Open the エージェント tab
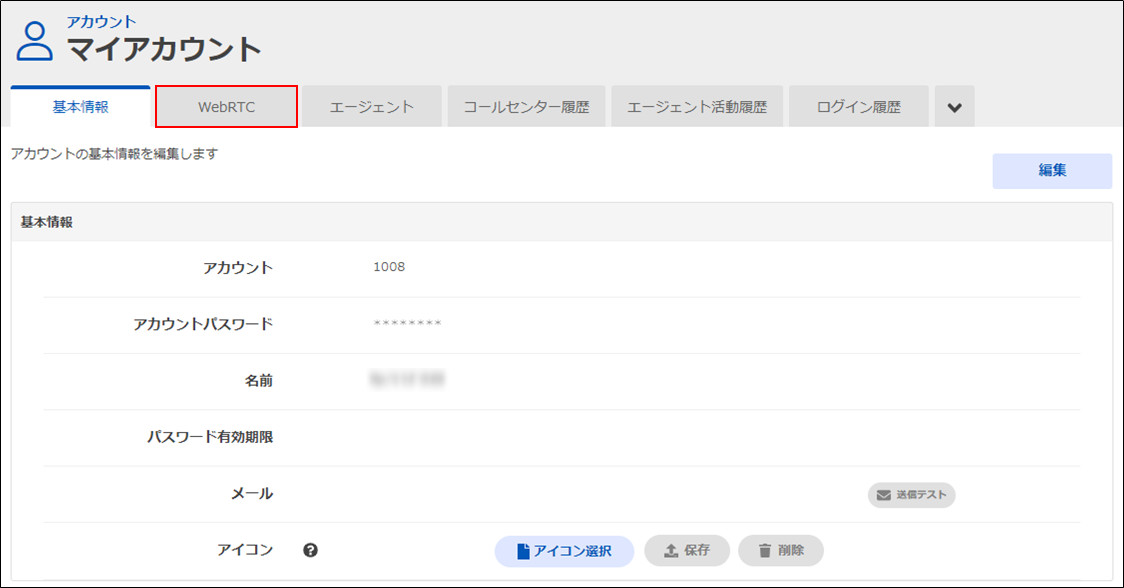This screenshot has width=1124, height=588. 372,107
